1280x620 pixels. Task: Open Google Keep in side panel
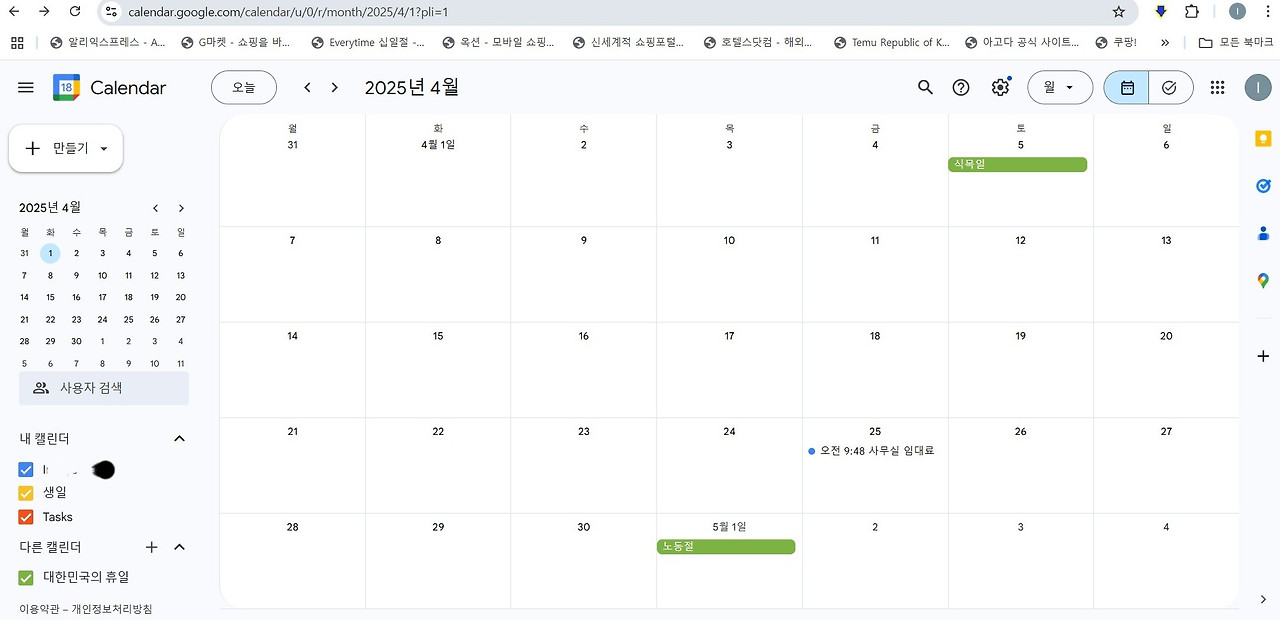click(x=1263, y=139)
